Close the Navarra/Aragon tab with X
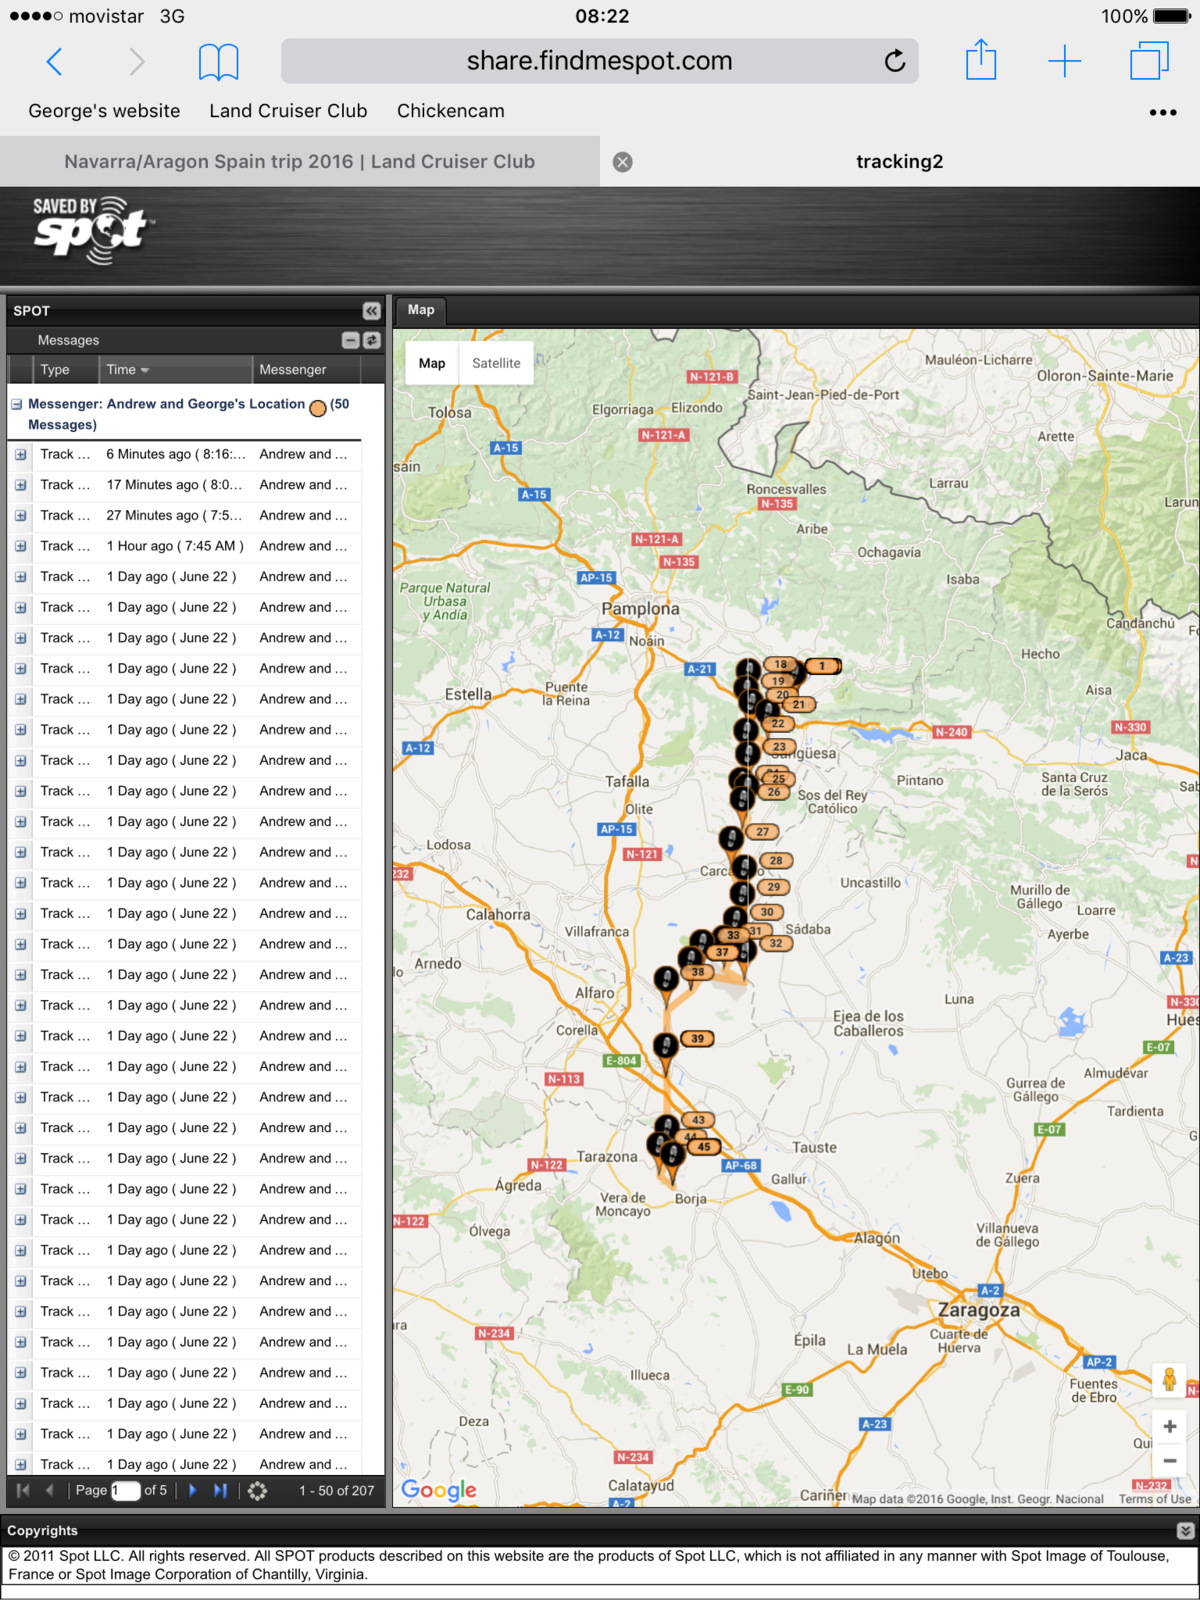This screenshot has height=1600, width=1200. point(622,162)
